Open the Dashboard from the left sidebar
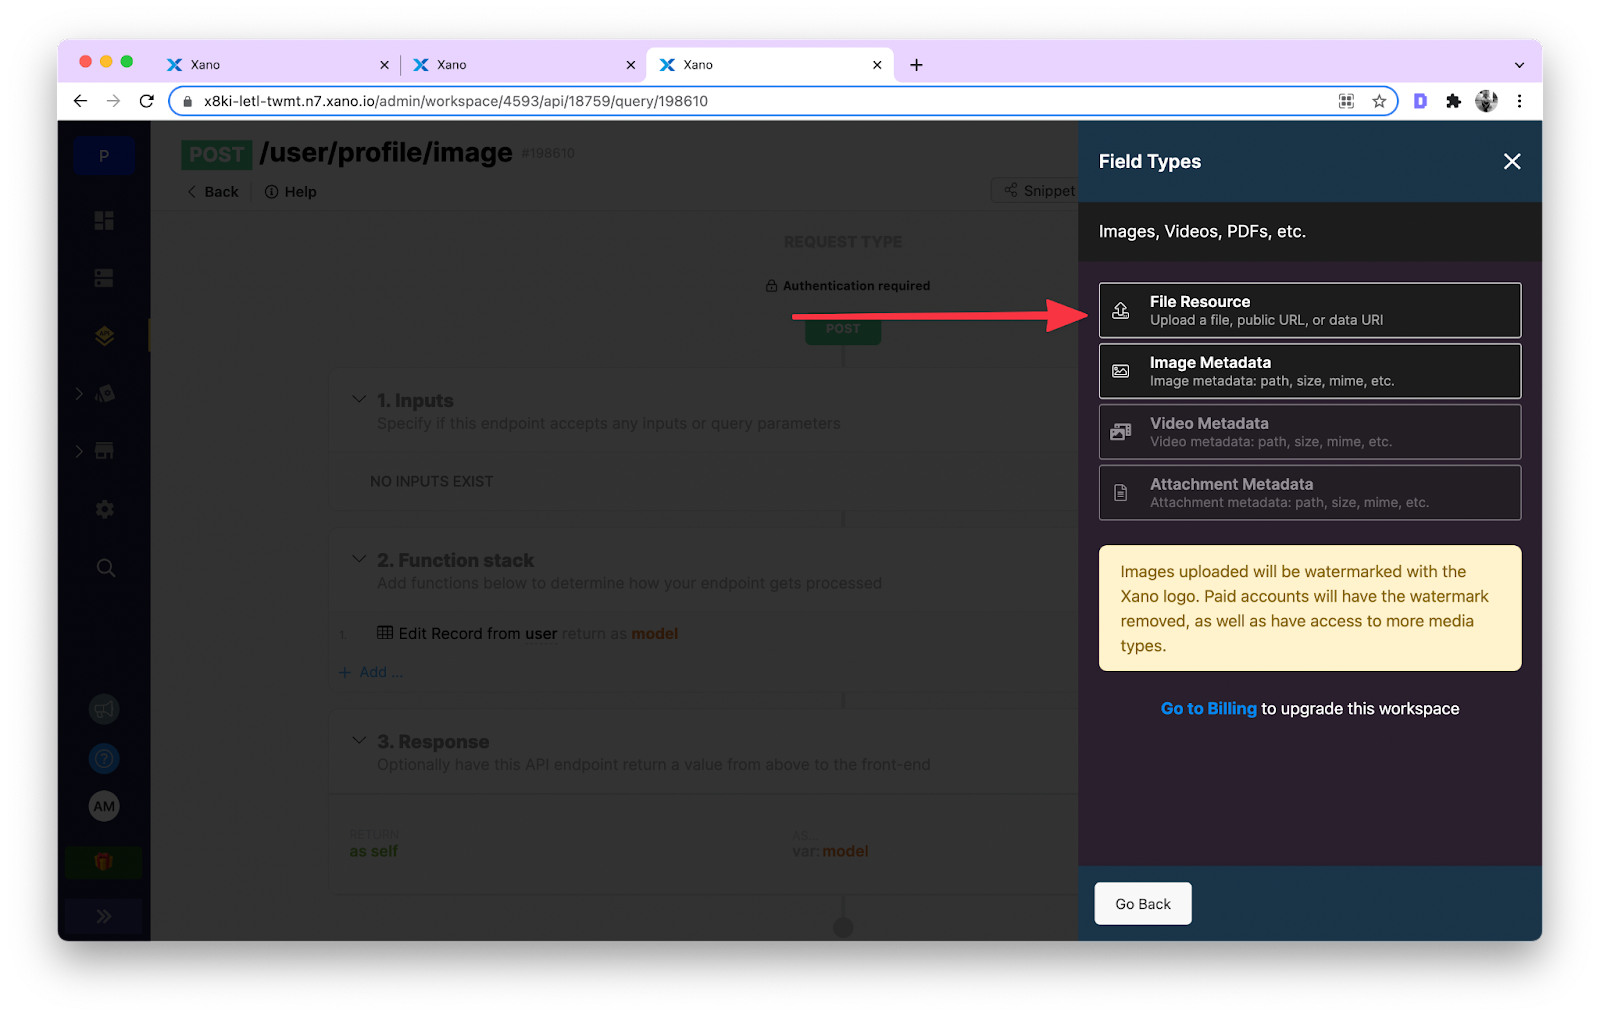The height and width of the screenshot is (1017, 1600). pos(104,220)
